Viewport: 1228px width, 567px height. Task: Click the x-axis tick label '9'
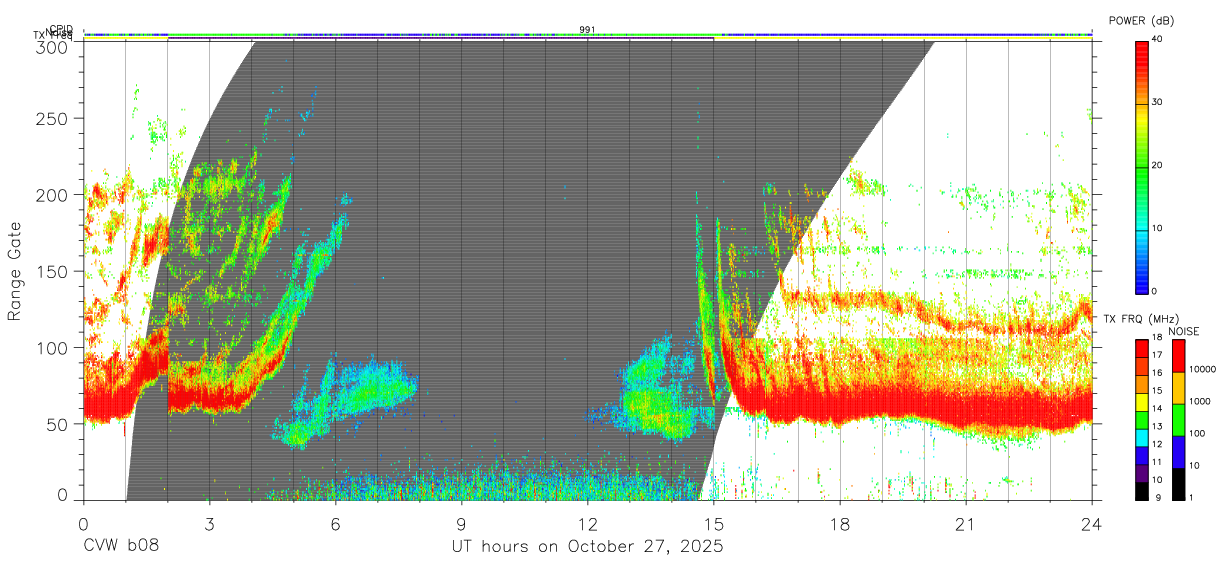[x=461, y=524]
